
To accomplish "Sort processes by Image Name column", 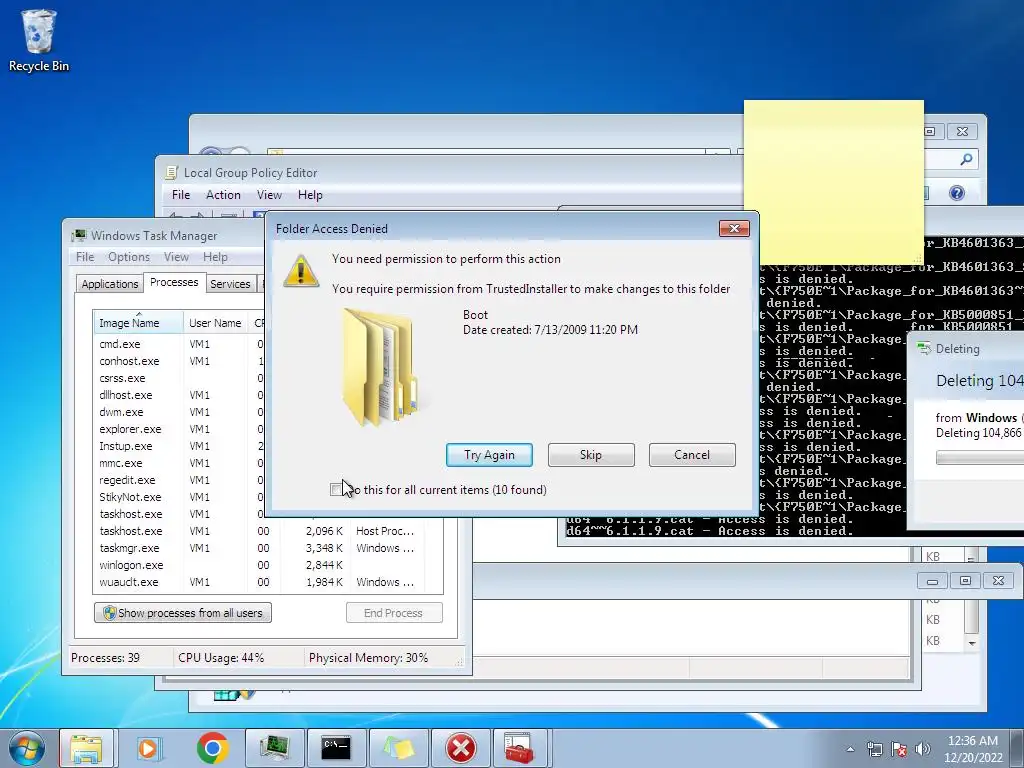I will (x=138, y=323).
